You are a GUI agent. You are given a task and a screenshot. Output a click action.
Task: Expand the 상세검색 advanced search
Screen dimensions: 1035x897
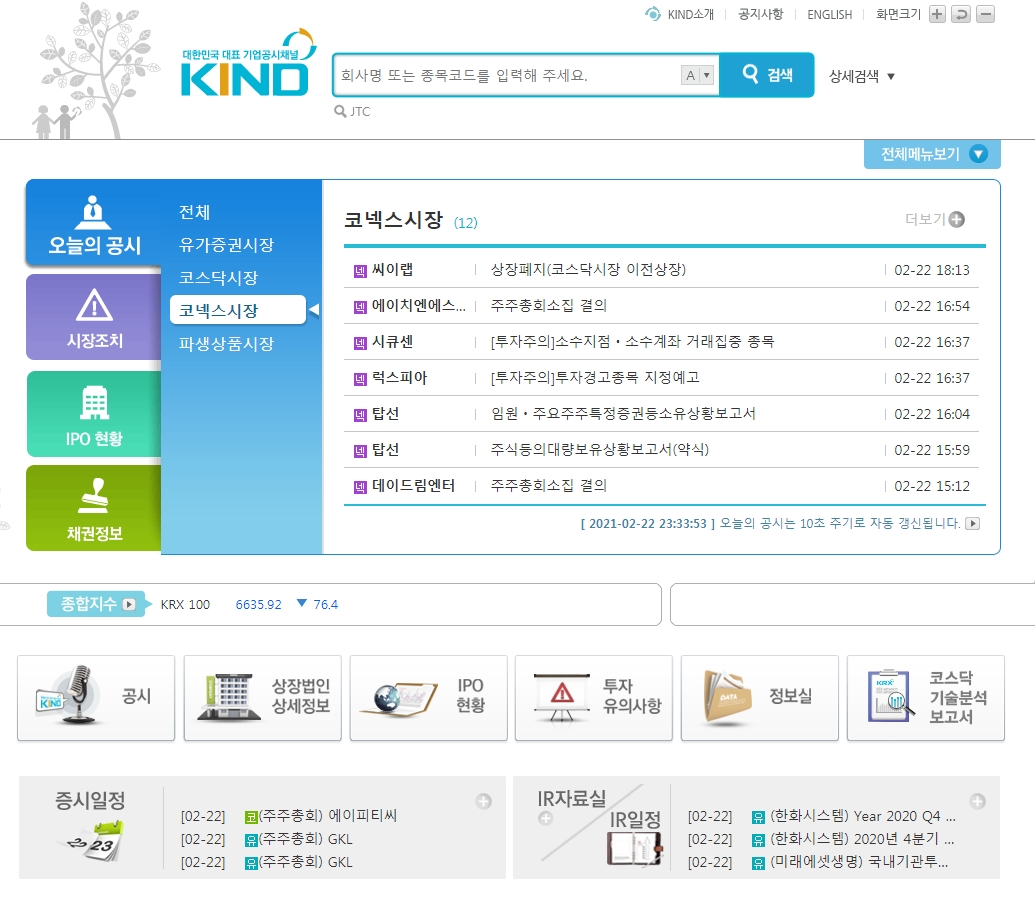(861, 77)
